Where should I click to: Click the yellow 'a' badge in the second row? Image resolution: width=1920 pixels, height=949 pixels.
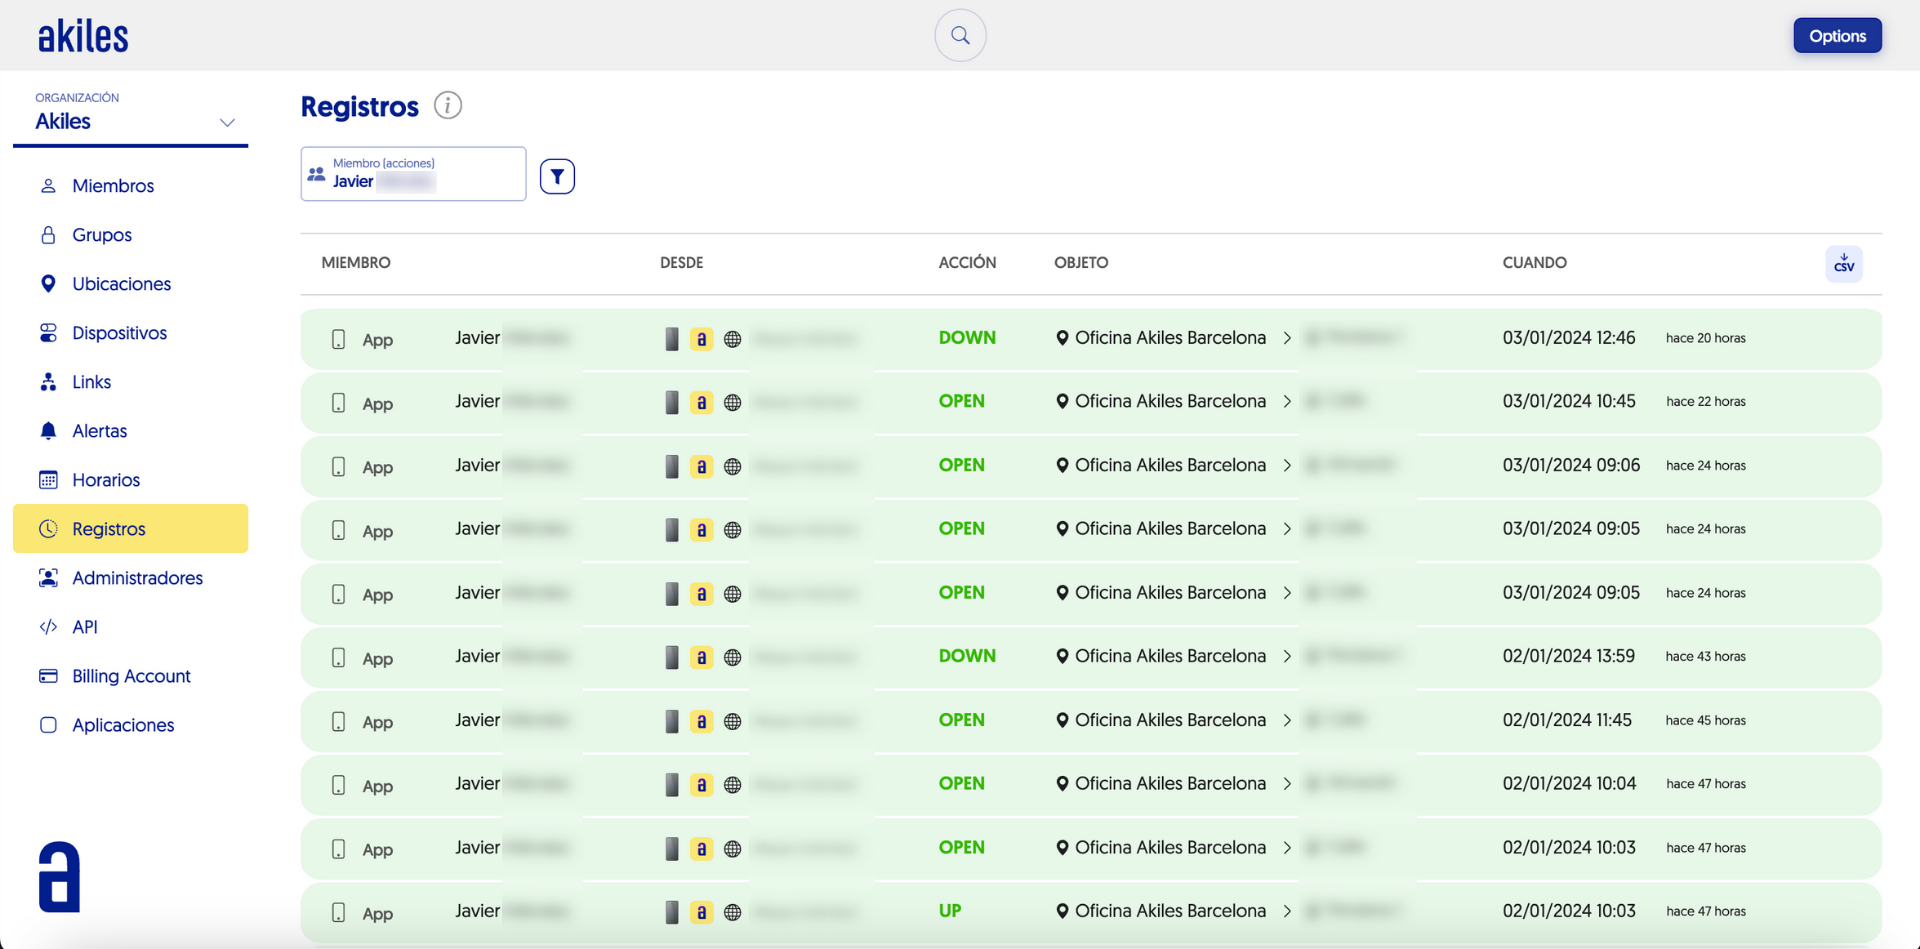pos(702,402)
